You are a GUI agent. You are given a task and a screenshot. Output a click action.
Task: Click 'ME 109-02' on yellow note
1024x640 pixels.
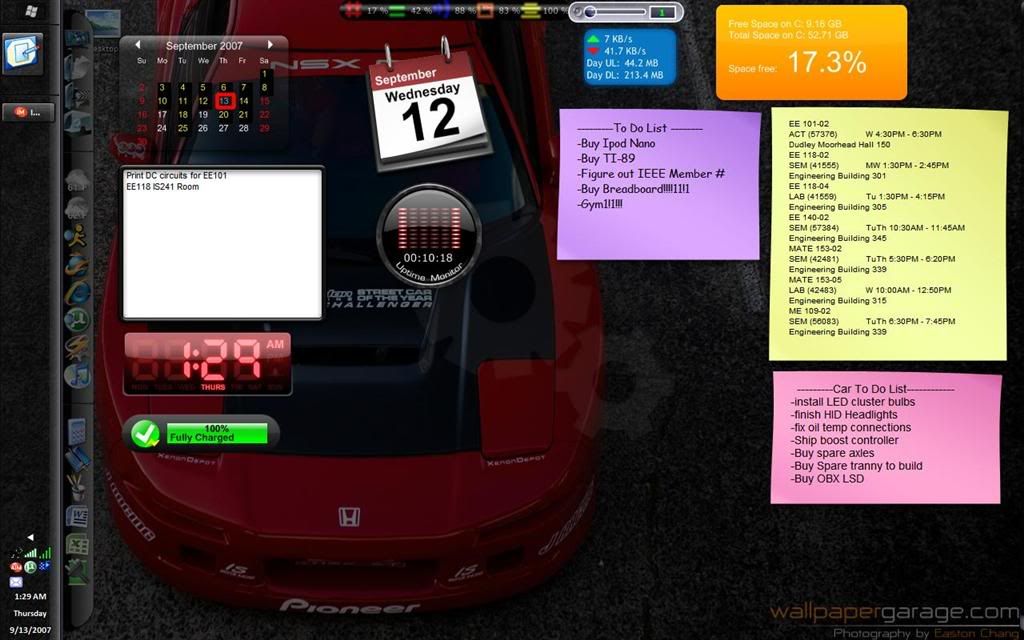[810, 311]
